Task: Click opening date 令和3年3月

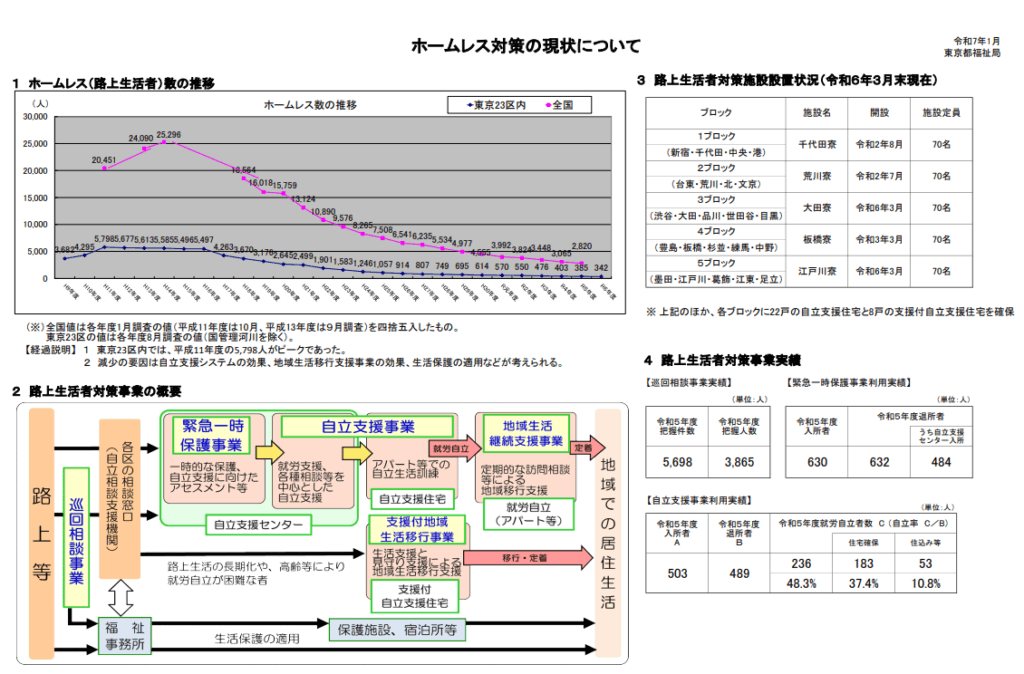Action: [879, 240]
